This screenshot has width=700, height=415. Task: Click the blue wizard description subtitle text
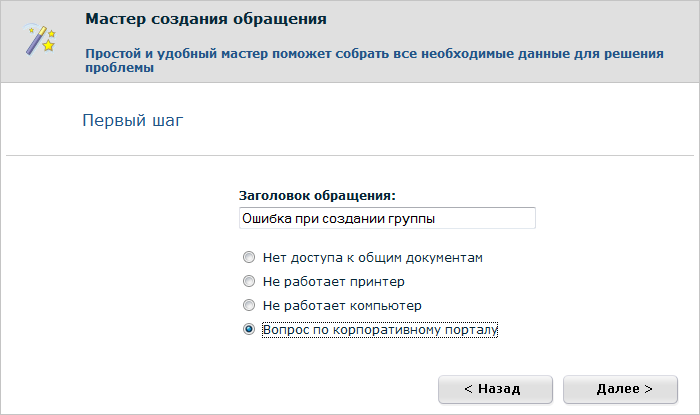click(x=370, y=58)
